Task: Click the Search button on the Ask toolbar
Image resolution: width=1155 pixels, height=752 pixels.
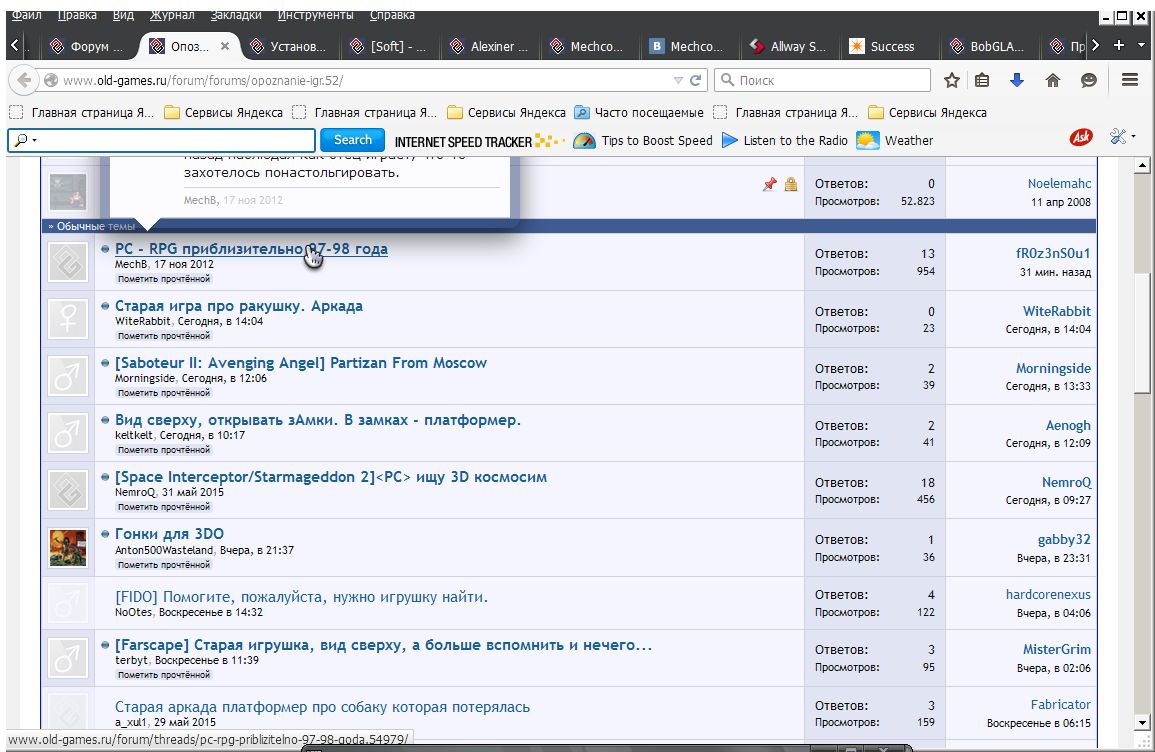Action: pos(352,140)
